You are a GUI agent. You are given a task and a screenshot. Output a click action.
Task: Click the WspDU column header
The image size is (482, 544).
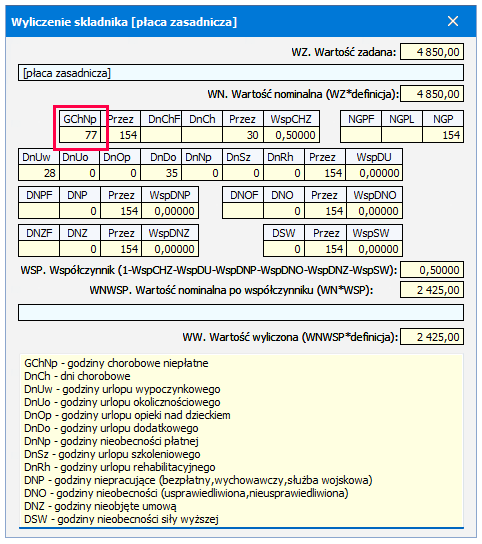tap(374, 157)
